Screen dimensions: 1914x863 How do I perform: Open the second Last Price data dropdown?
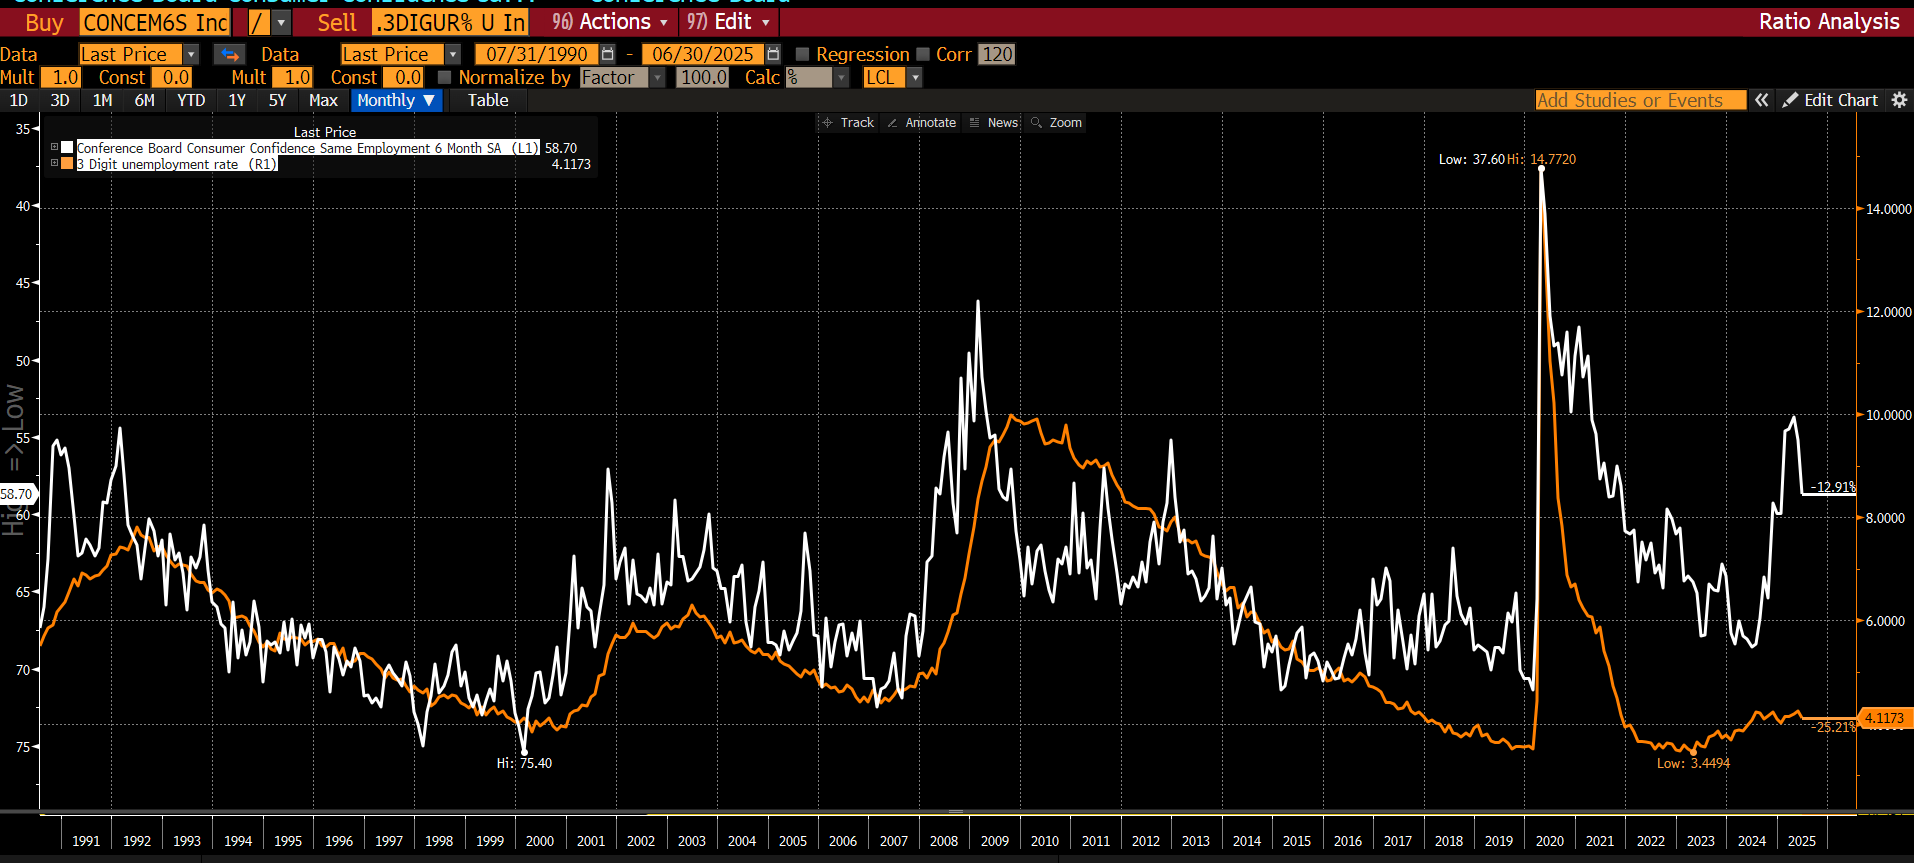click(453, 54)
